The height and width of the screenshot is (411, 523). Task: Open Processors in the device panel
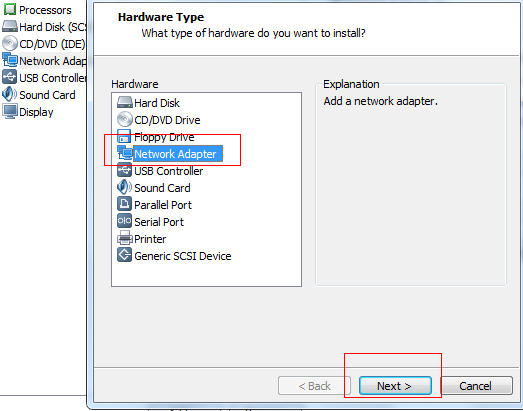(45, 10)
